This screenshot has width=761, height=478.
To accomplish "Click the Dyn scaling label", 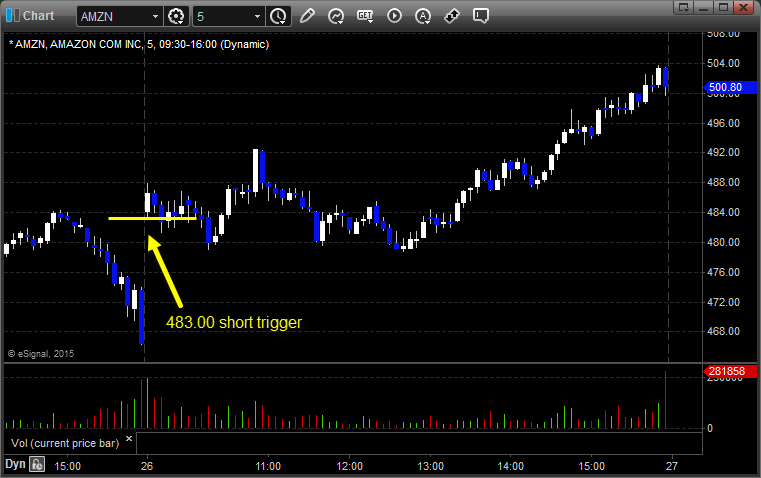I will point(15,464).
